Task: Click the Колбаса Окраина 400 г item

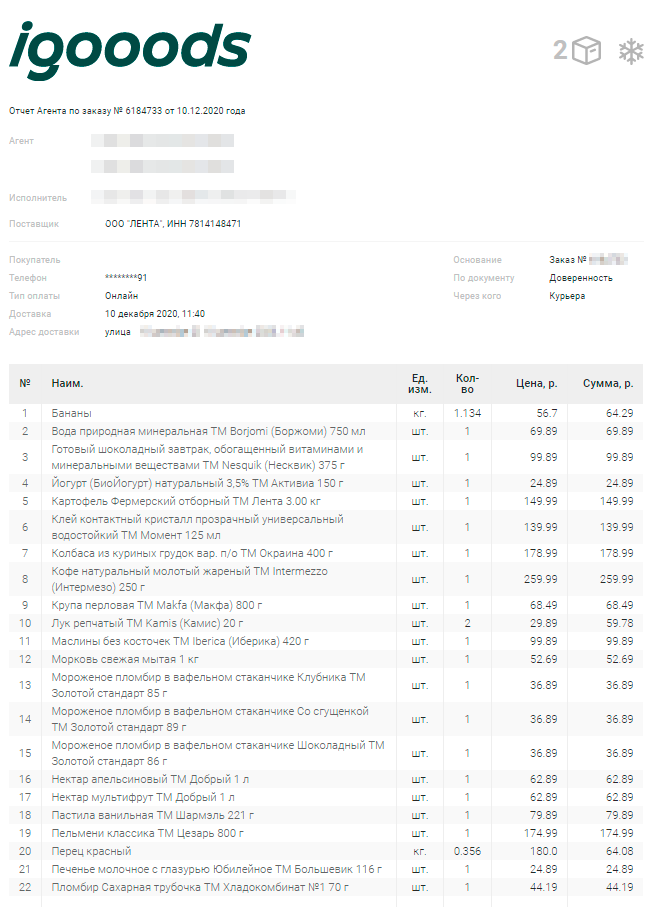Action: tap(192, 553)
